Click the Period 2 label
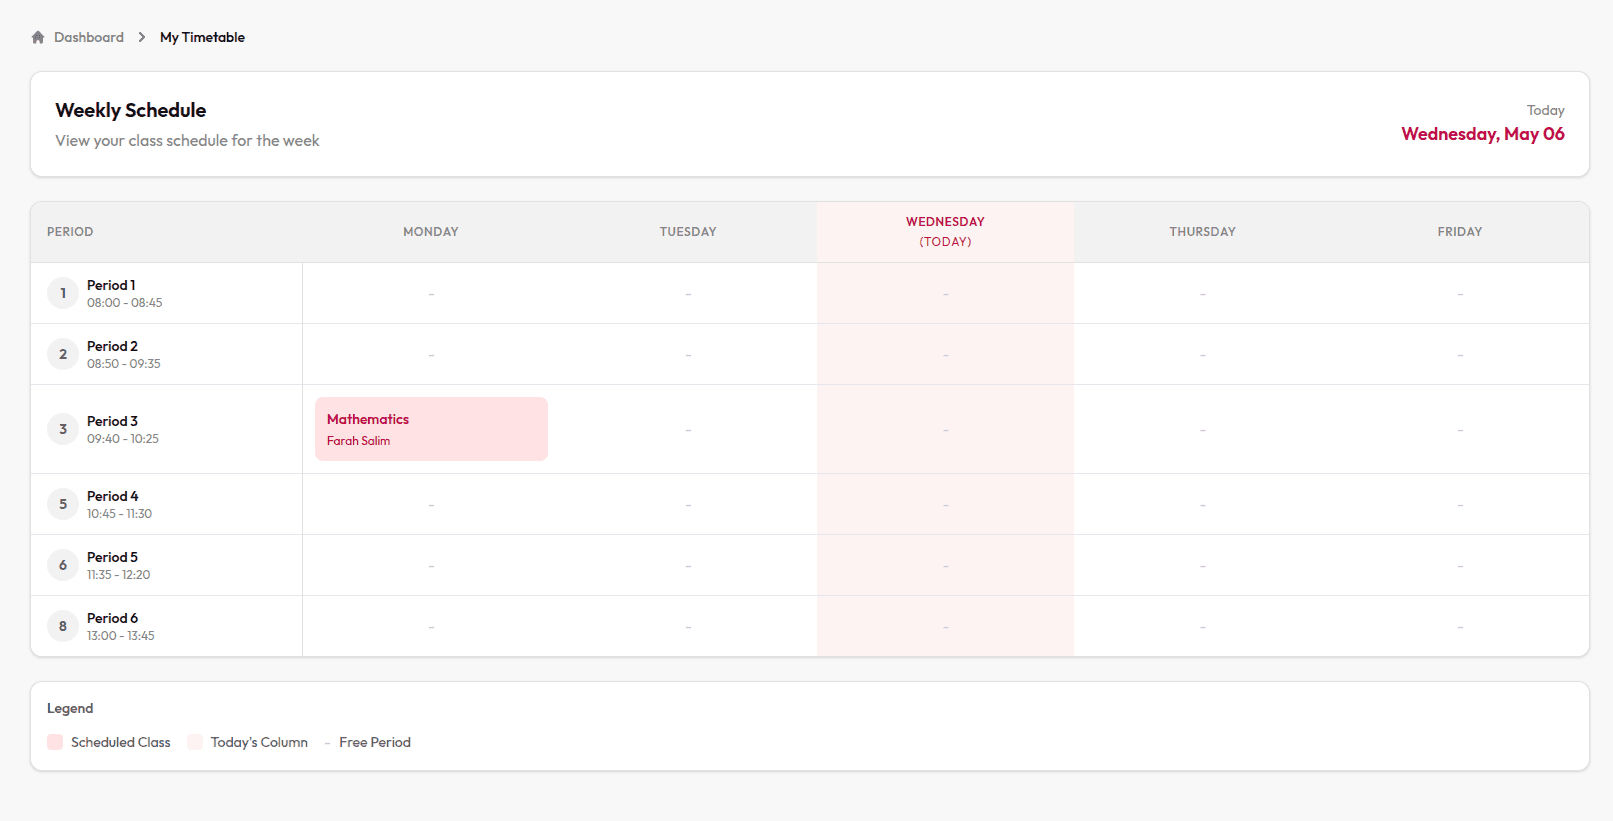This screenshot has height=821, width=1613. (x=112, y=346)
